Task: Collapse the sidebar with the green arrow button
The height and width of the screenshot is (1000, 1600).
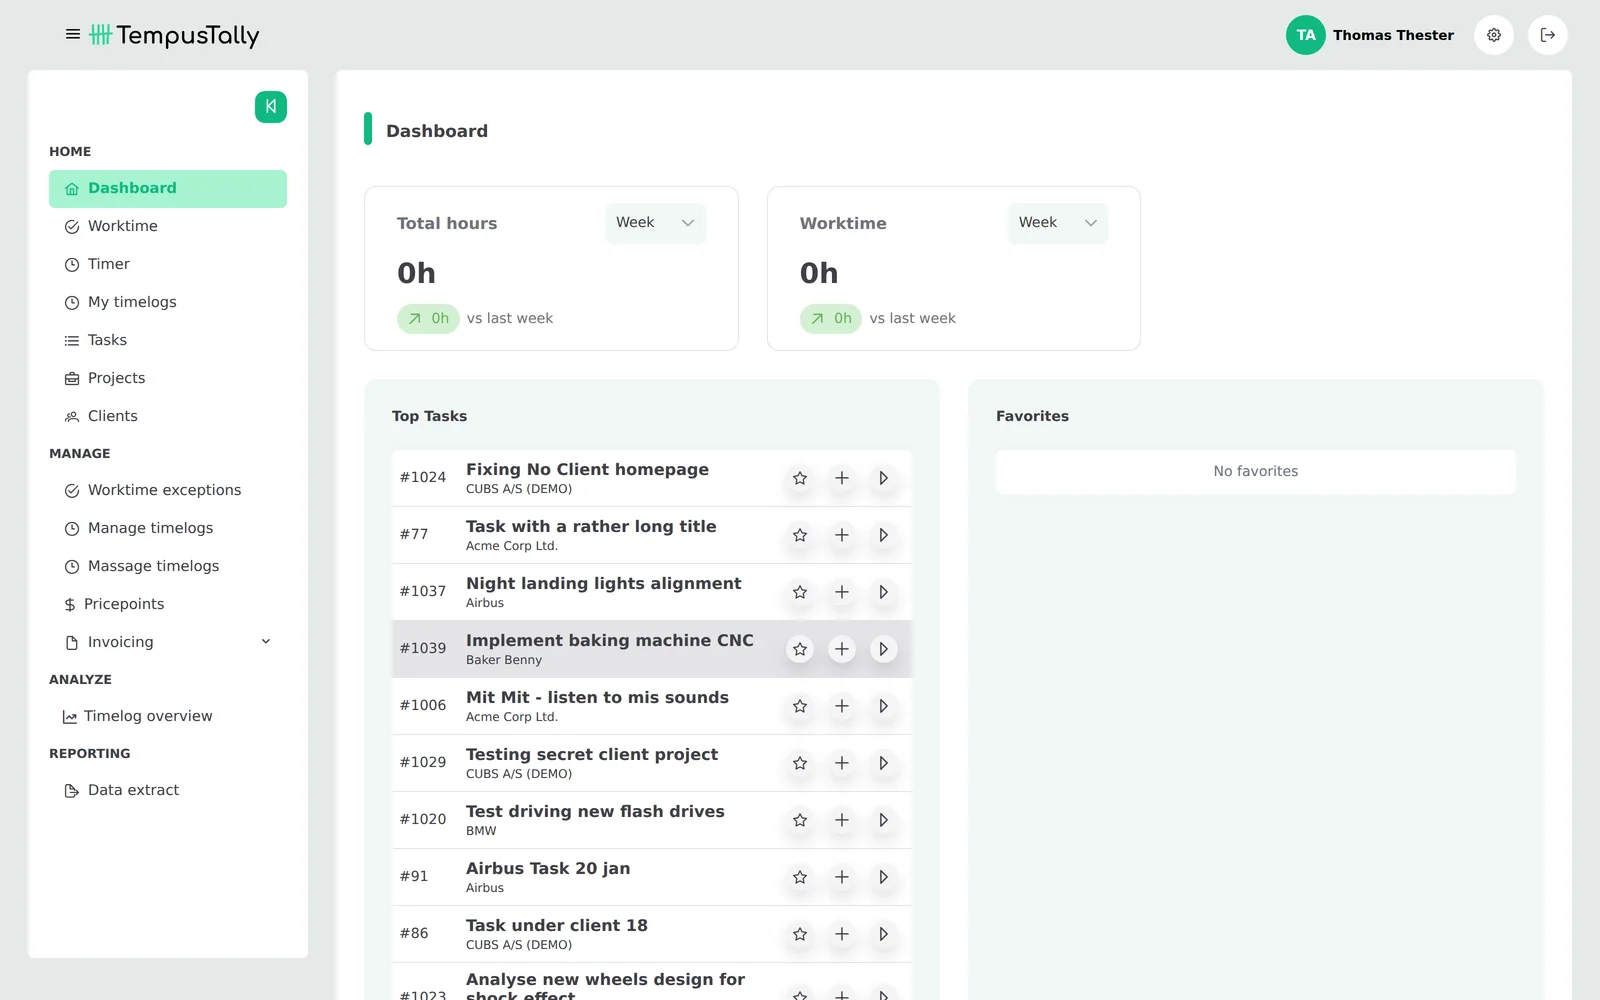Action: click(271, 107)
